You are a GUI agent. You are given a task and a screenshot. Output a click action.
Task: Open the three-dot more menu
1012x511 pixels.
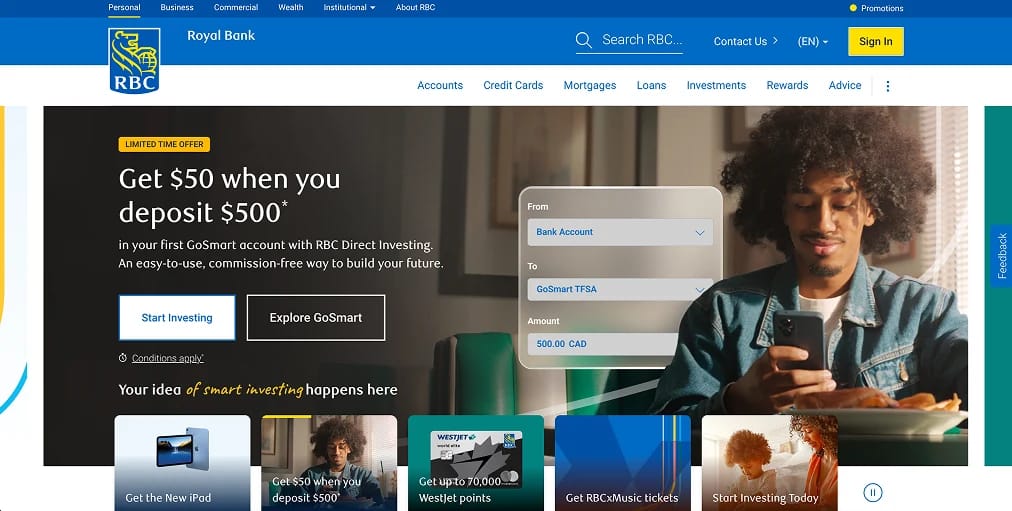[x=887, y=86]
